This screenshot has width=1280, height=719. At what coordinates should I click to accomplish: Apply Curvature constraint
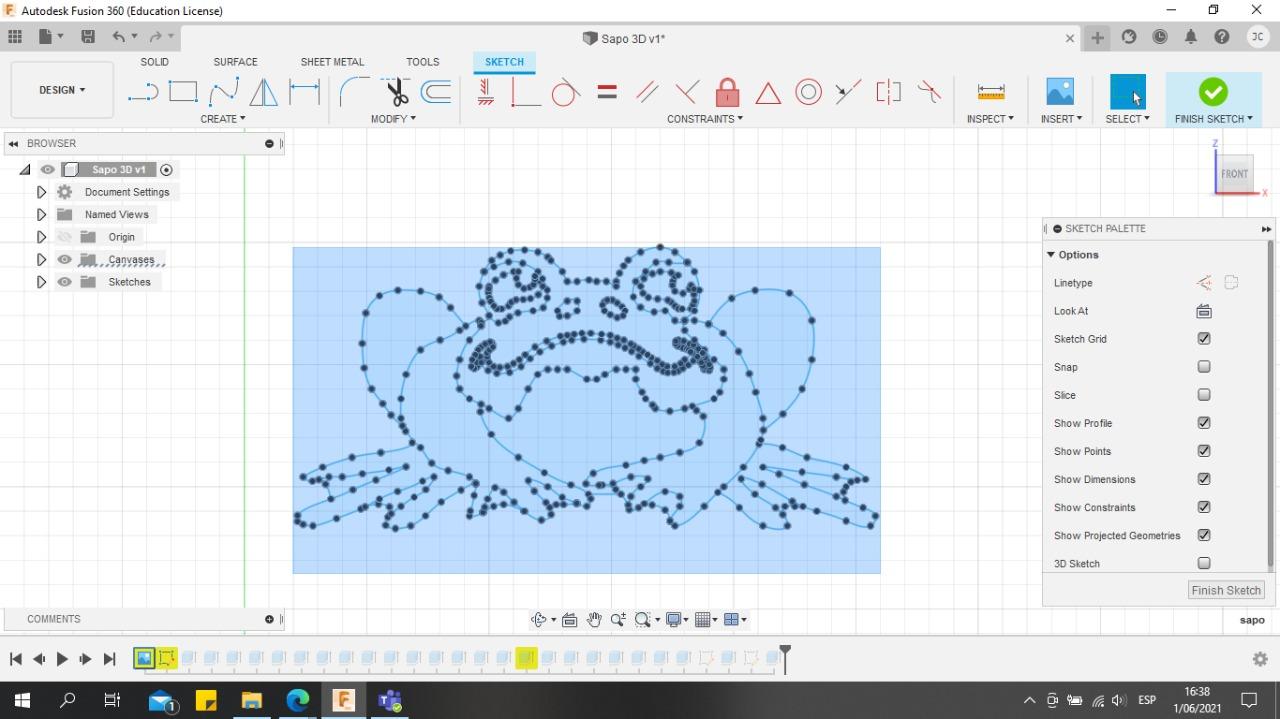point(929,92)
